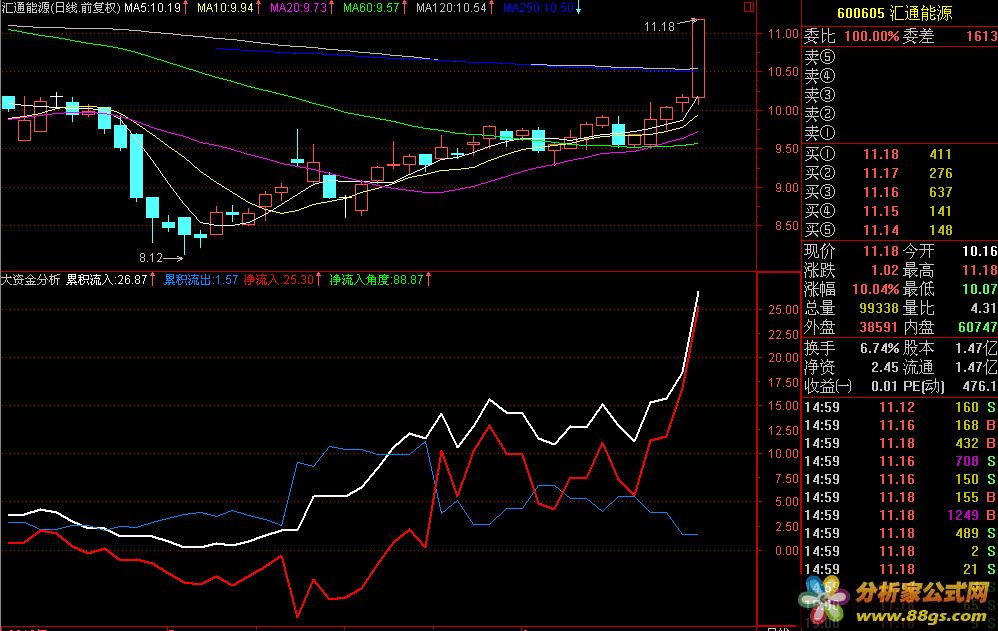The height and width of the screenshot is (631, 998).
Task: Select the MA20:9.73 indicator label
Action: pos(298,8)
